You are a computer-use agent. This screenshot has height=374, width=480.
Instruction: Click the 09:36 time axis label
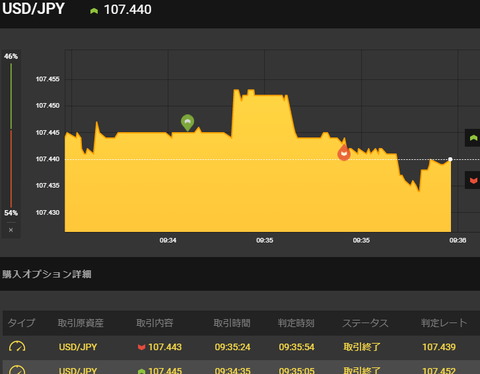[x=458, y=240]
